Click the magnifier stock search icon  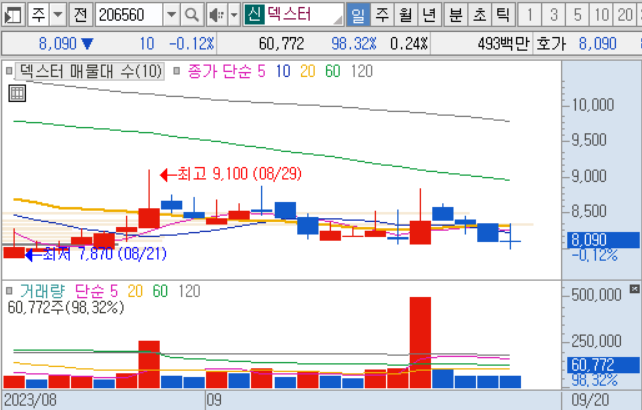[x=192, y=15]
